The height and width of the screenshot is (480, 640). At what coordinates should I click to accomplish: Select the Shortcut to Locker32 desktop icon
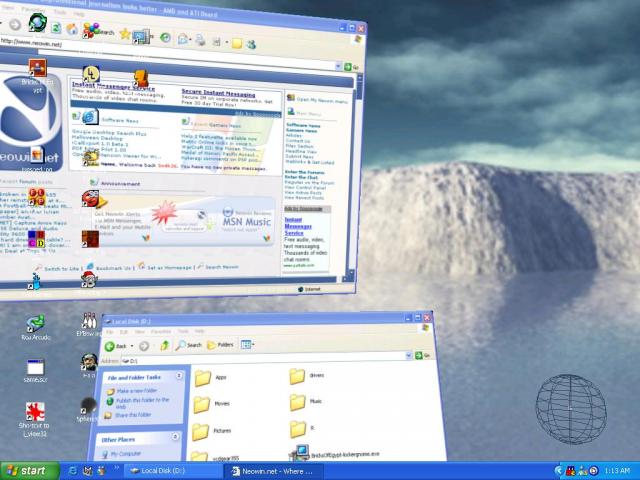pyautogui.click(x=34, y=420)
